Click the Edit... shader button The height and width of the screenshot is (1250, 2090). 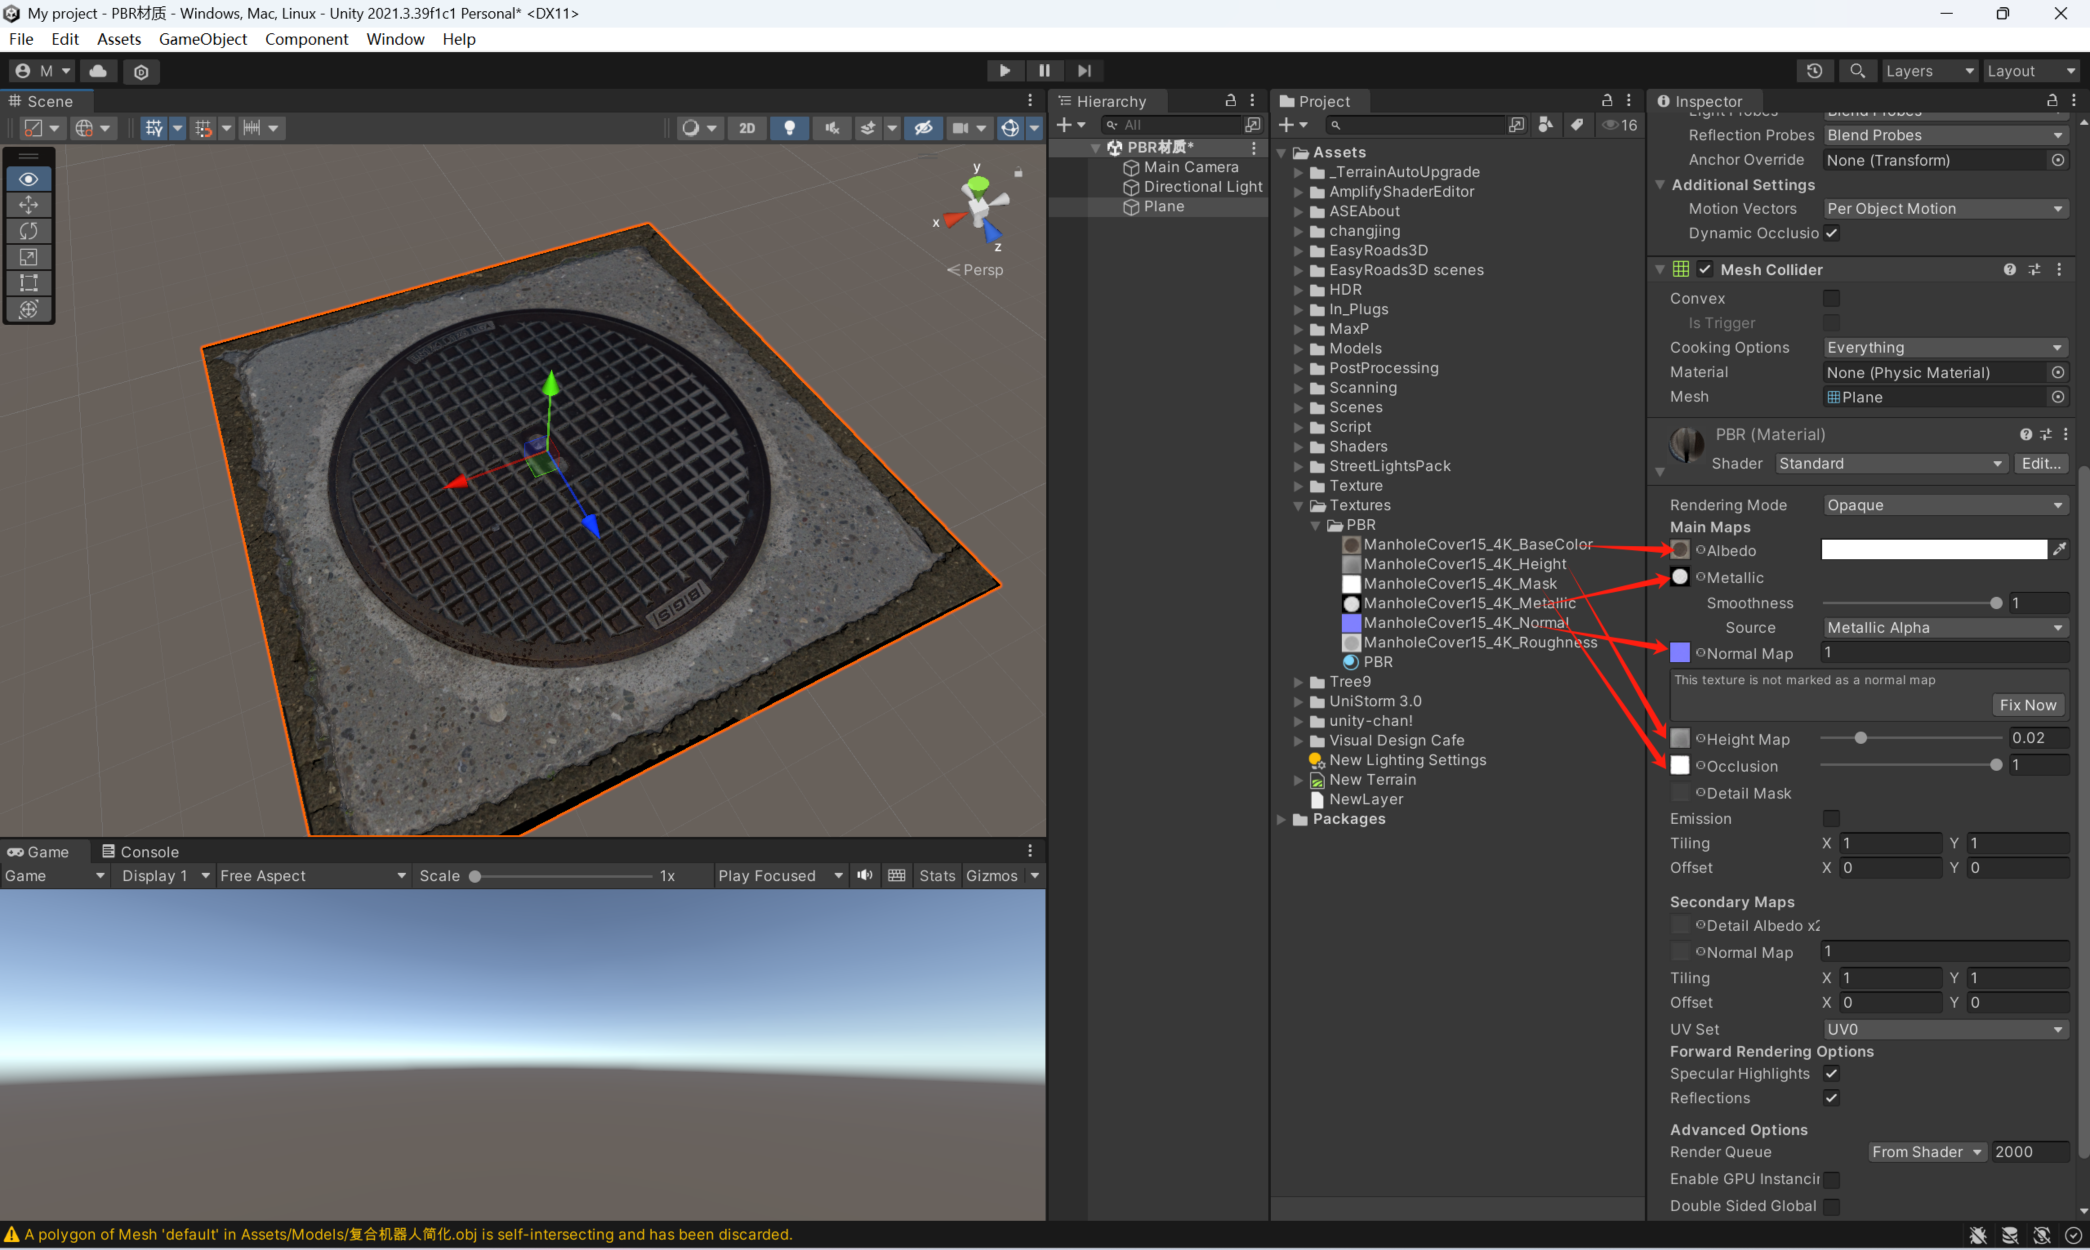click(x=2040, y=463)
